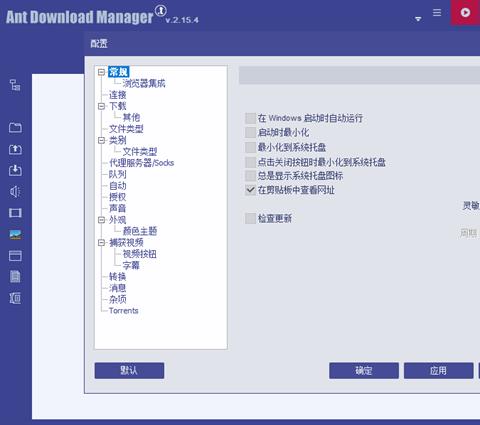Click the red play button at top right

click(x=465, y=12)
